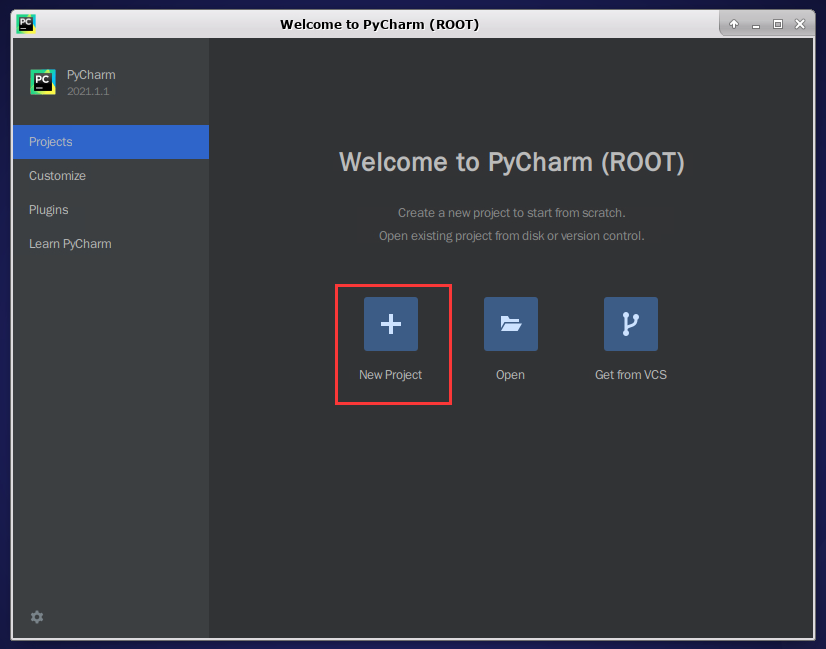Close the PyCharm welcome window
This screenshot has width=826, height=649.
800,24
